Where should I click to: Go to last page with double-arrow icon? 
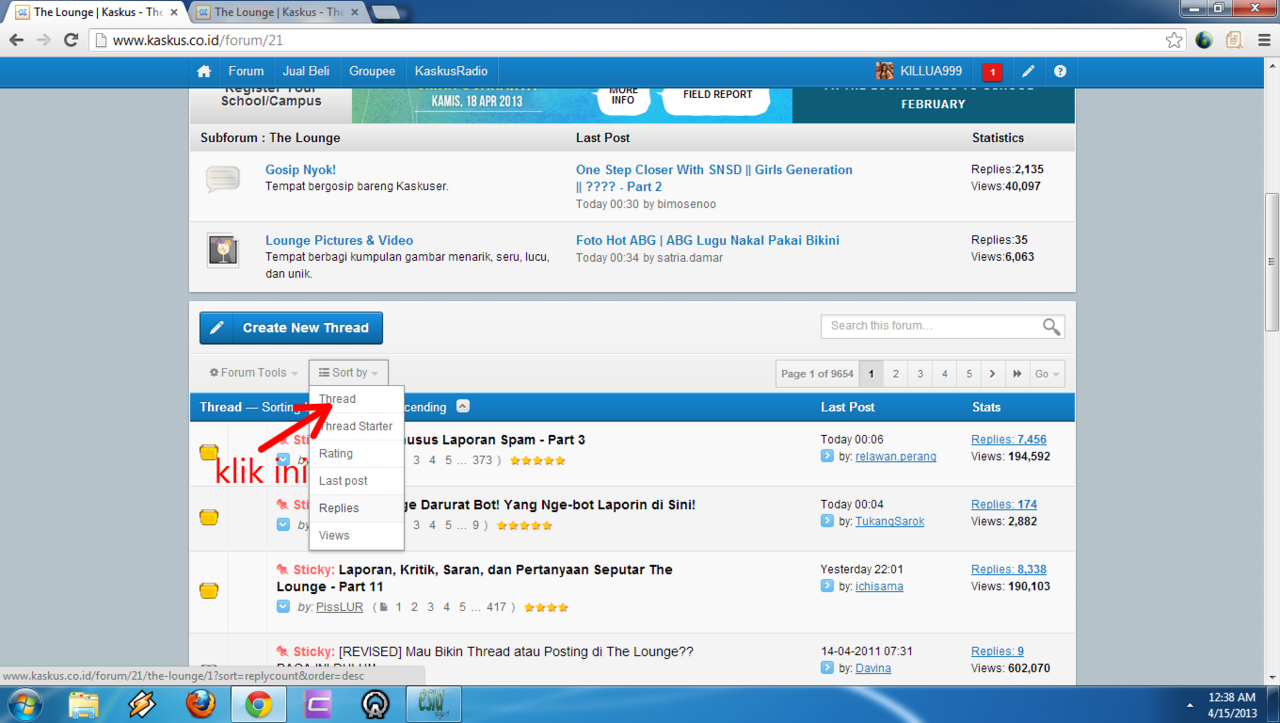[1017, 374]
